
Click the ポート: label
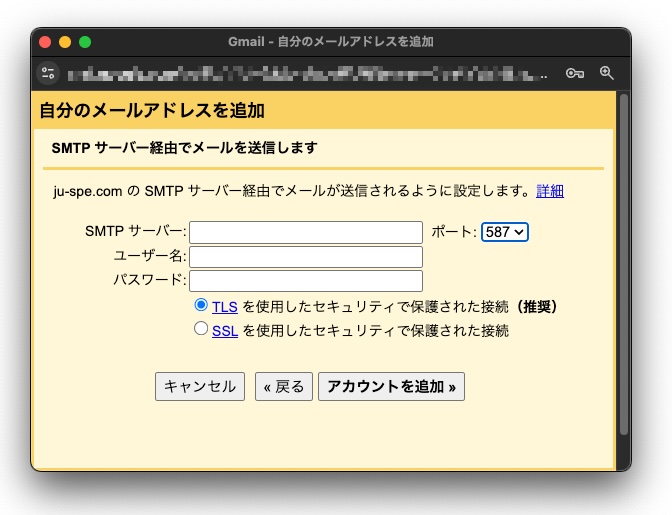pos(454,232)
